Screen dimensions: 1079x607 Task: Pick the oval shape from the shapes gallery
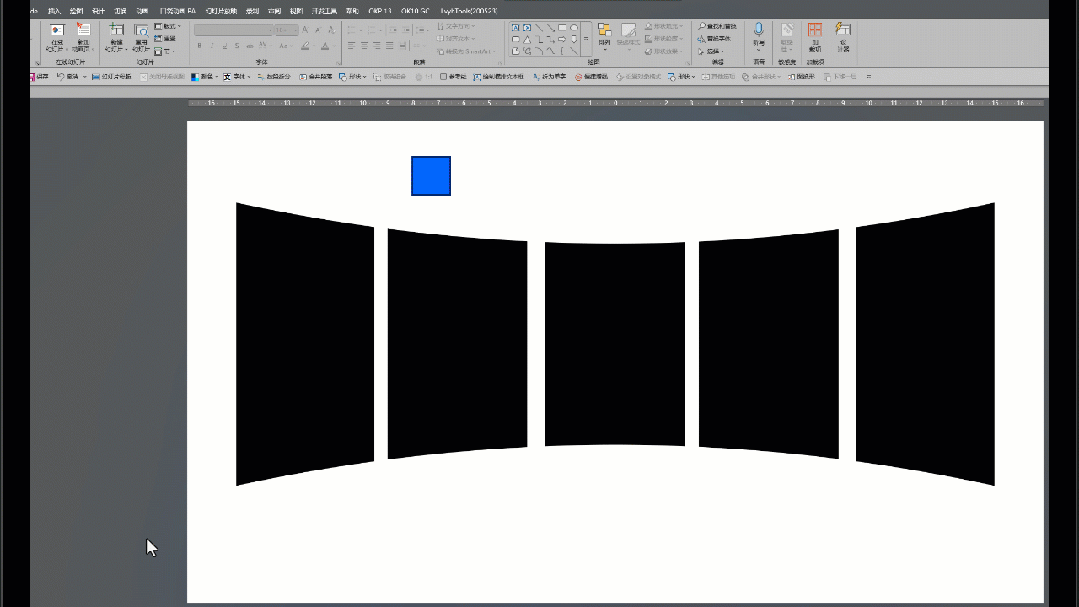pyautogui.click(x=574, y=28)
